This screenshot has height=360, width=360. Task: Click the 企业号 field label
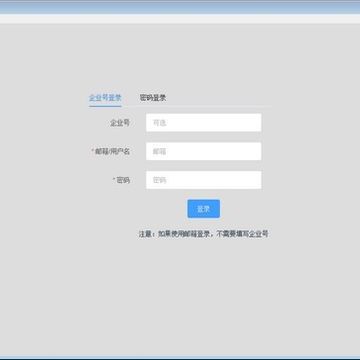120,123
